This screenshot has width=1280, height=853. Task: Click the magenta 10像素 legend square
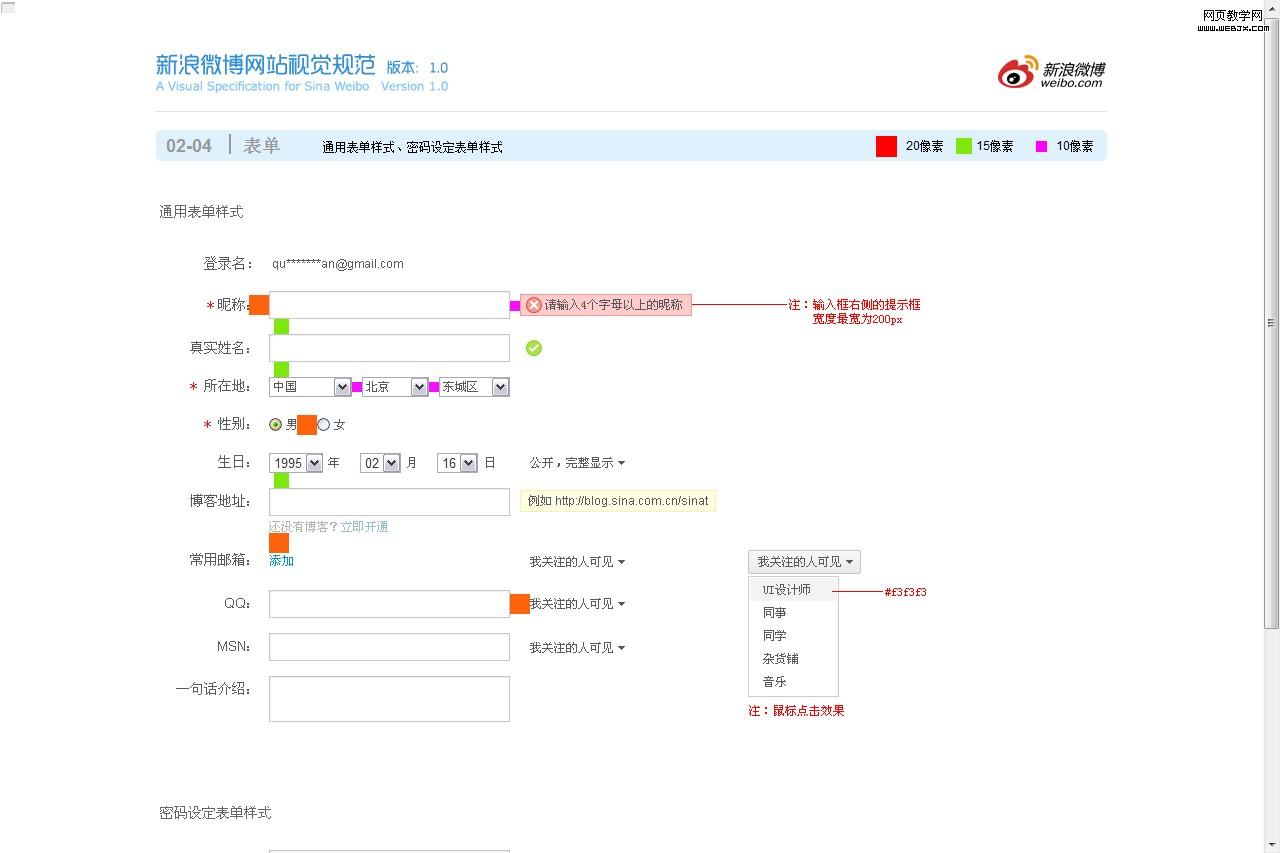(1041, 146)
